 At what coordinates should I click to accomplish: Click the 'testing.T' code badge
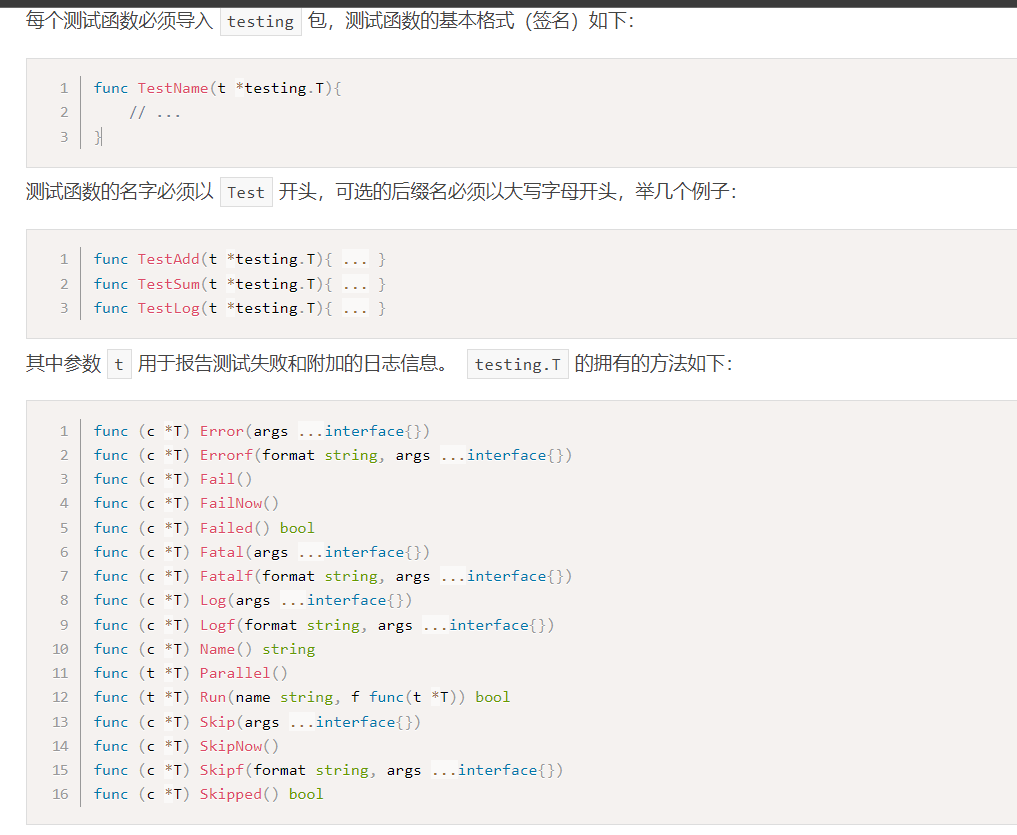[x=518, y=364]
